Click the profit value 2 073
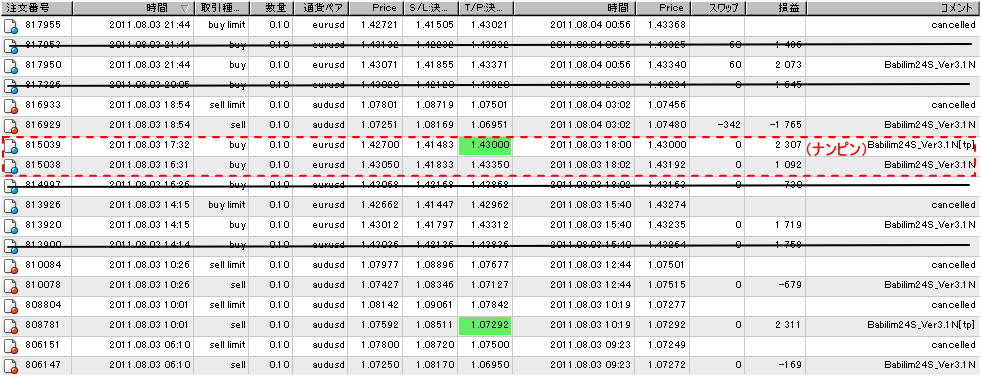This screenshot has height=376, width=981. [787, 65]
